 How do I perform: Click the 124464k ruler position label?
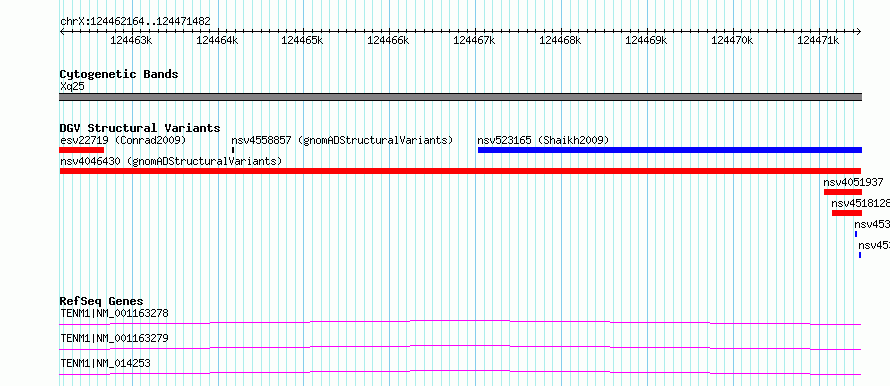pos(217,40)
